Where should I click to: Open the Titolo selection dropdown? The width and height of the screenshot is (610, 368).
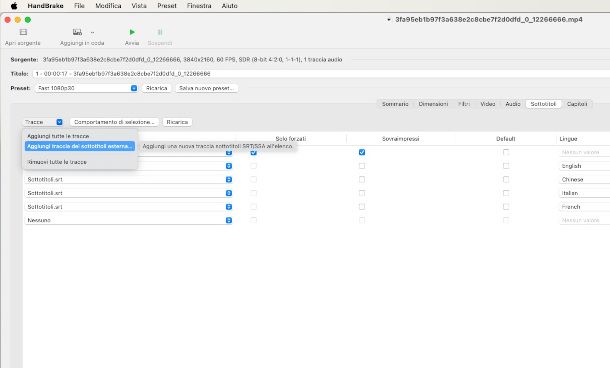(x=321, y=74)
